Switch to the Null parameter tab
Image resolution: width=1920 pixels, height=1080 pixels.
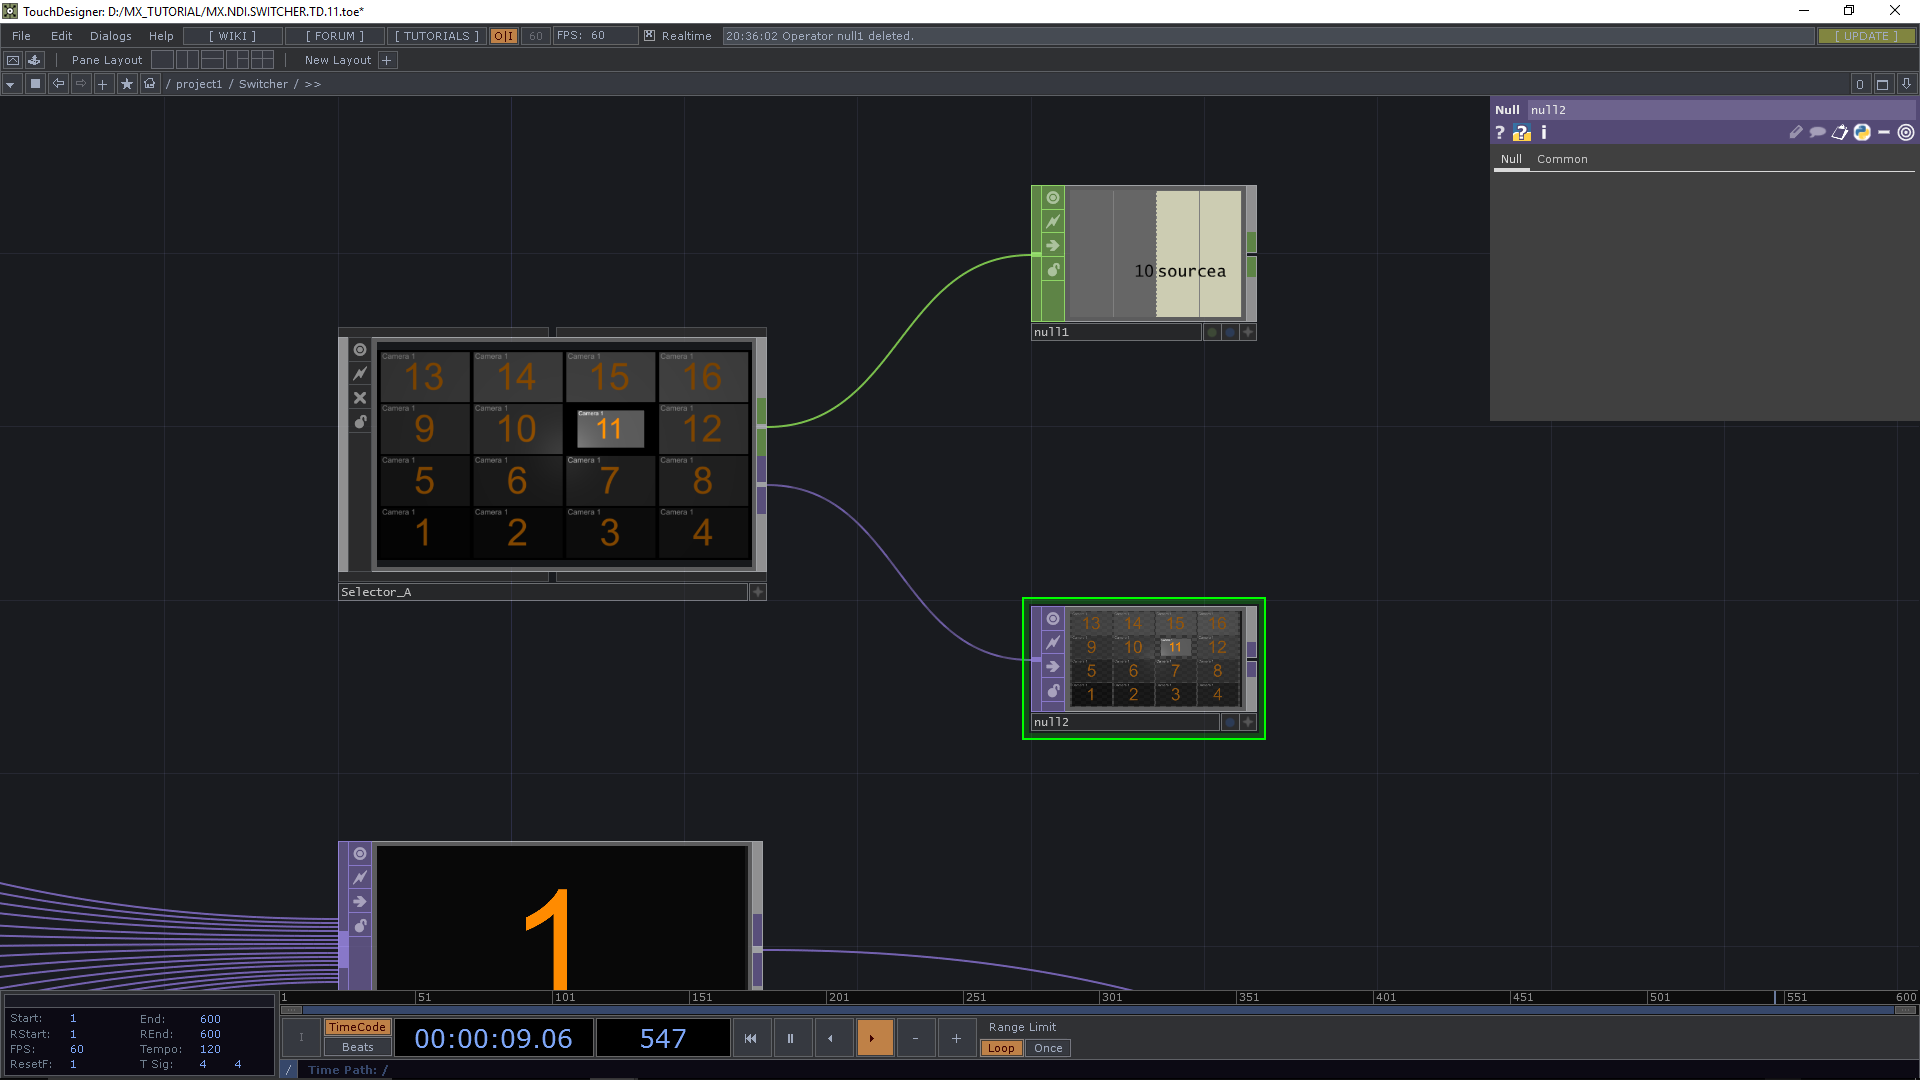(x=1511, y=159)
